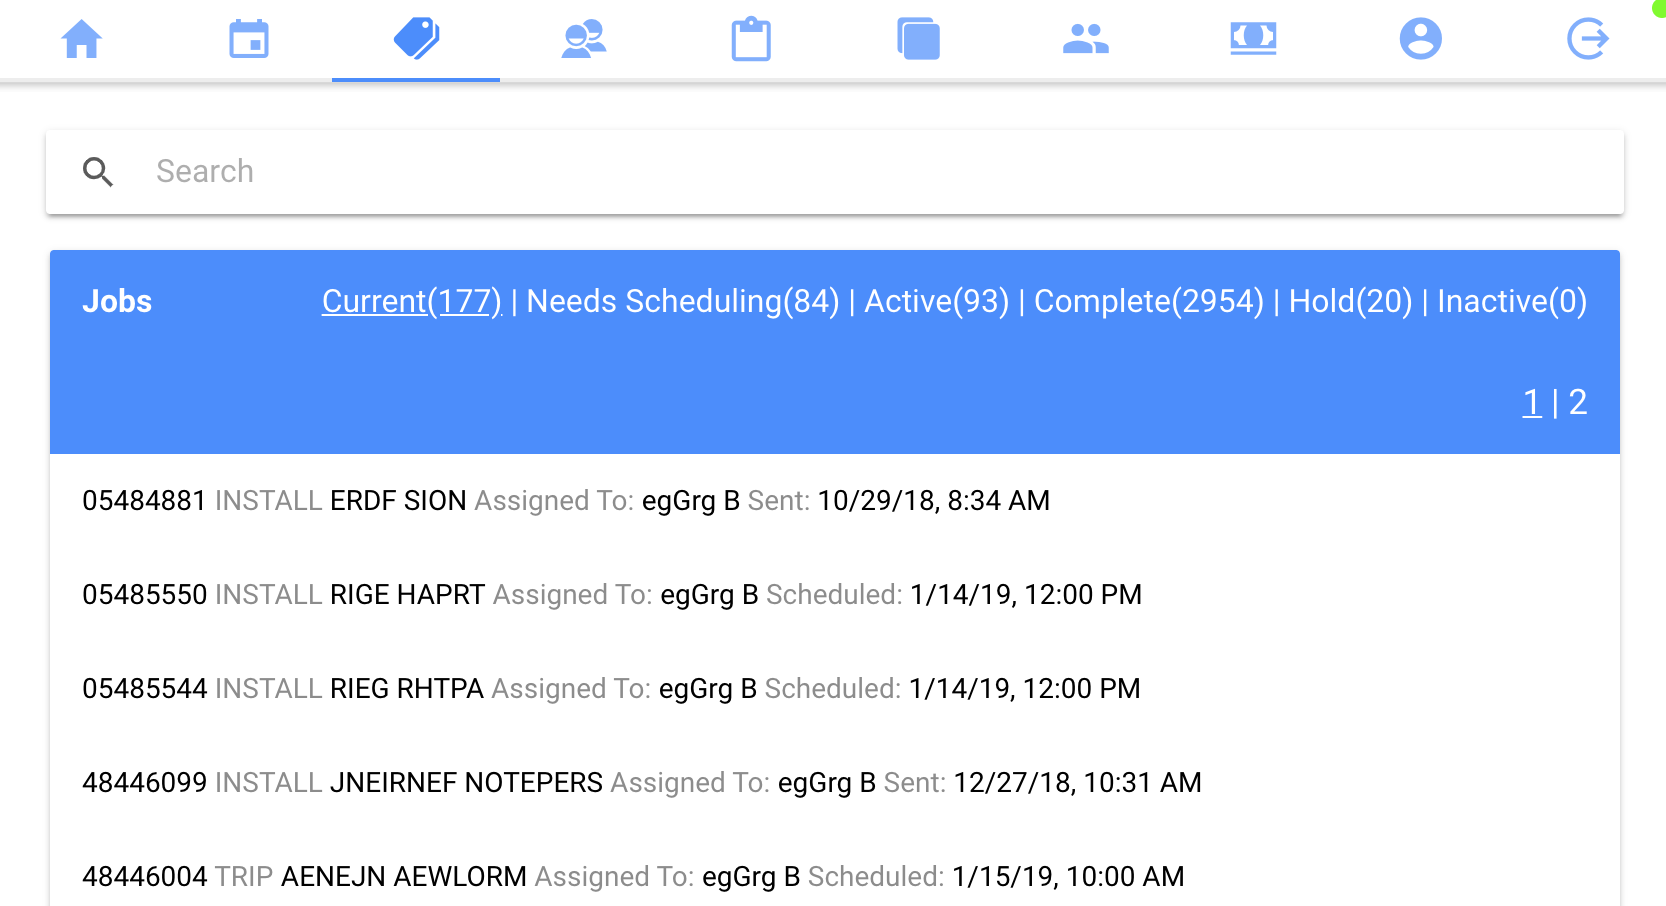Go to page 2 of jobs
The width and height of the screenshot is (1666, 906).
(x=1578, y=402)
